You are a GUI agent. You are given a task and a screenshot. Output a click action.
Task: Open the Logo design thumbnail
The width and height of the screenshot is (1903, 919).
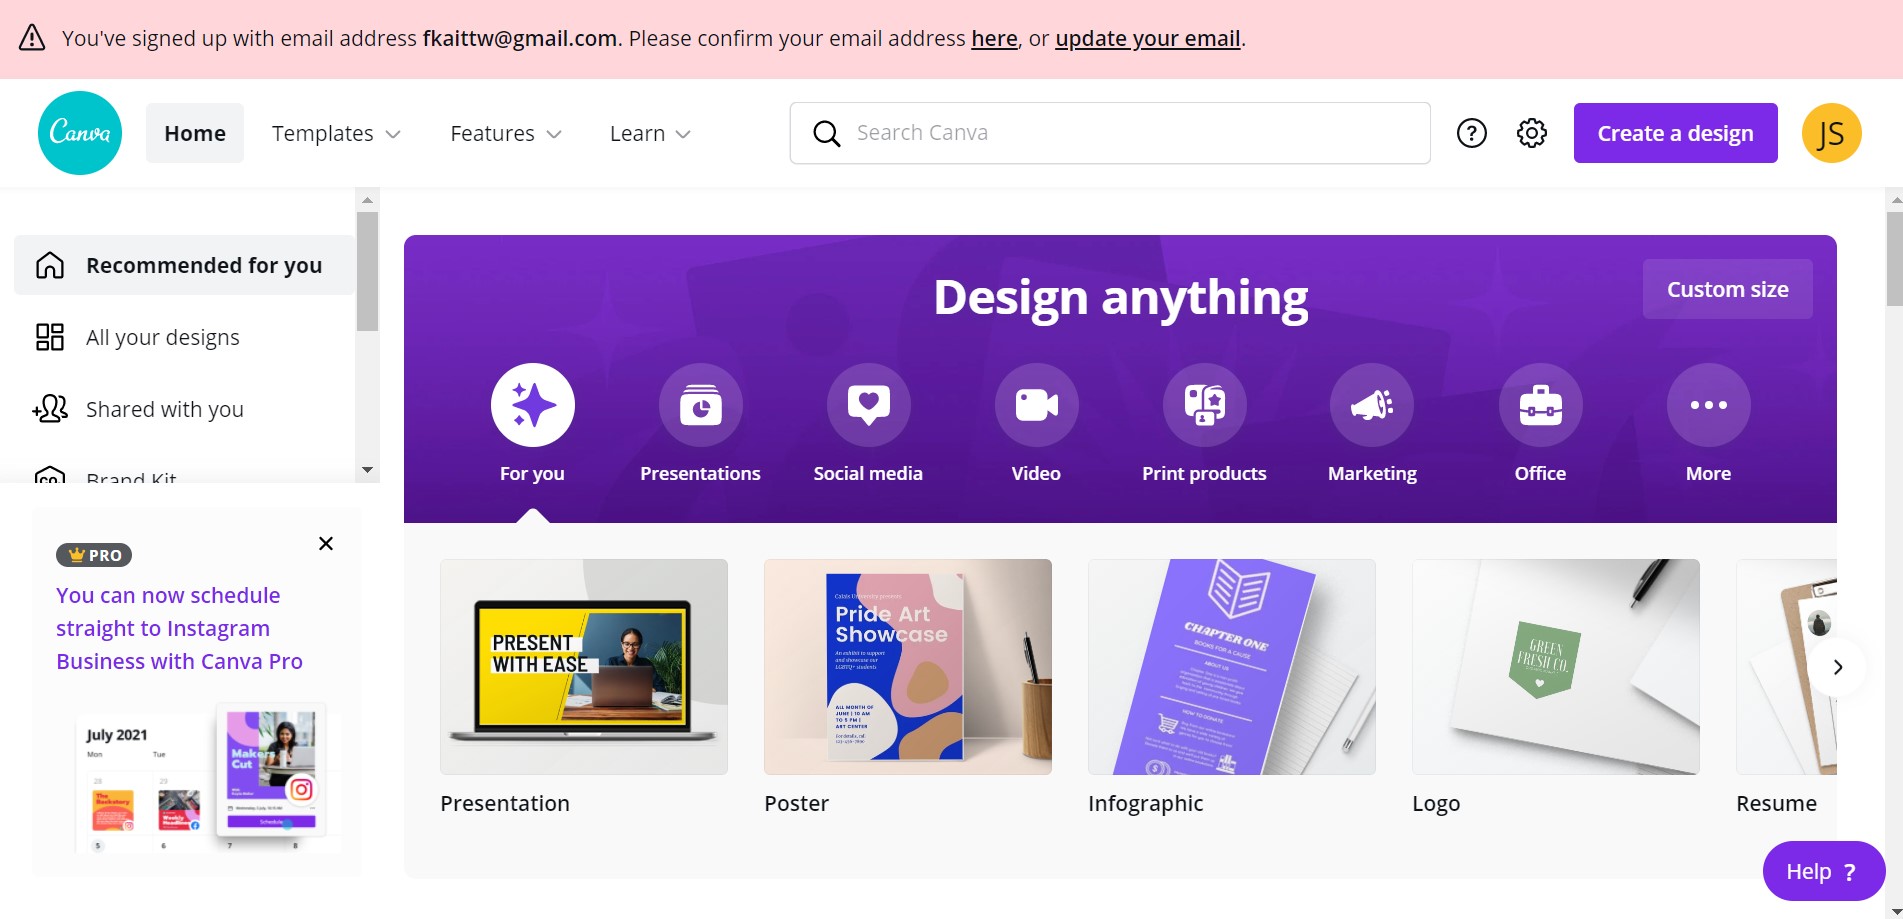[x=1556, y=667]
